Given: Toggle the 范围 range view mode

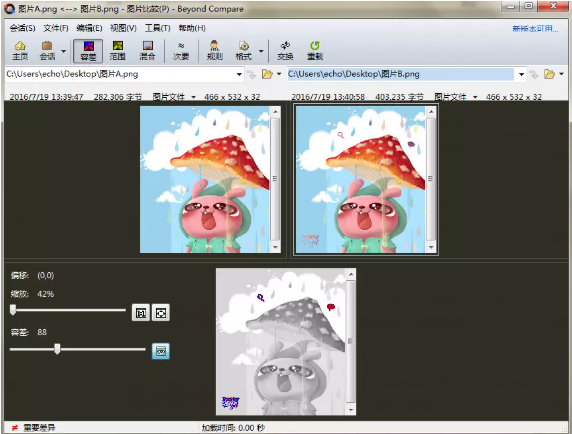Looking at the screenshot, I should click(x=117, y=51).
